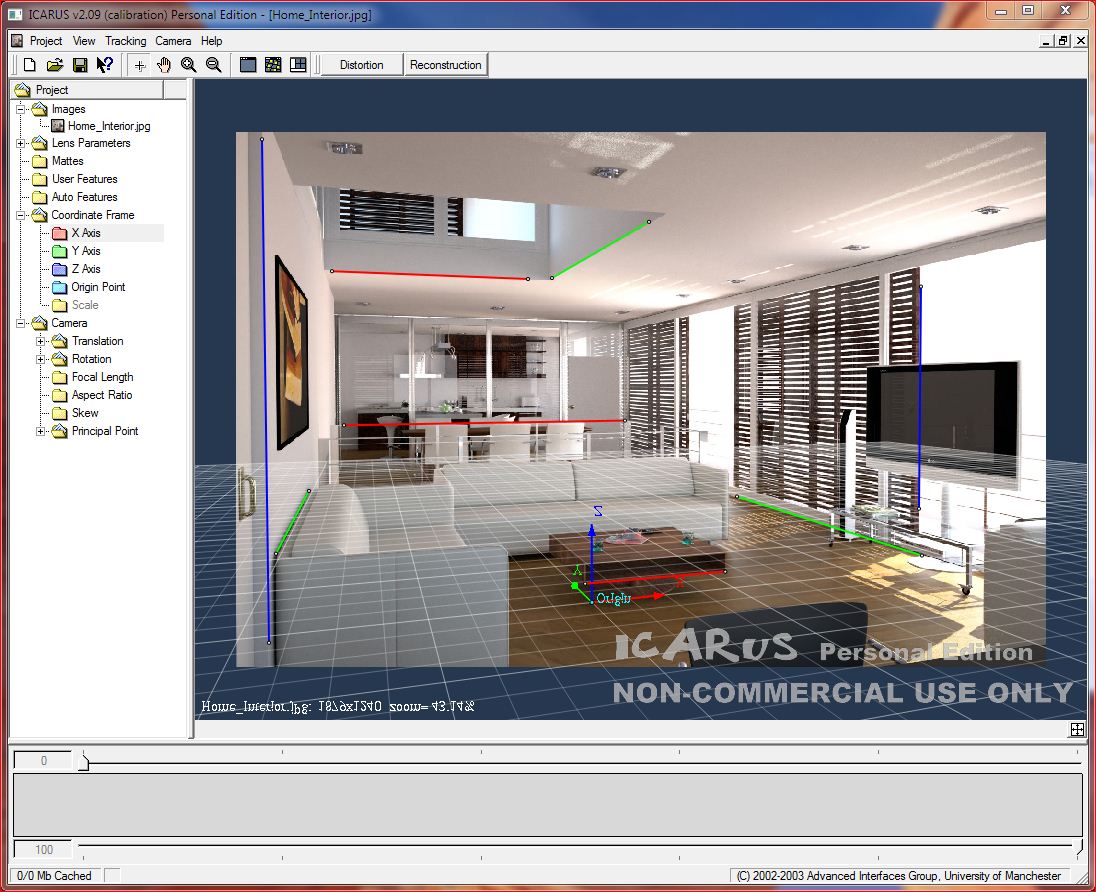The image size is (1096, 892).
Task: Click the start frame field showing 0
Action: pyautogui.click(x=43, y=761)
